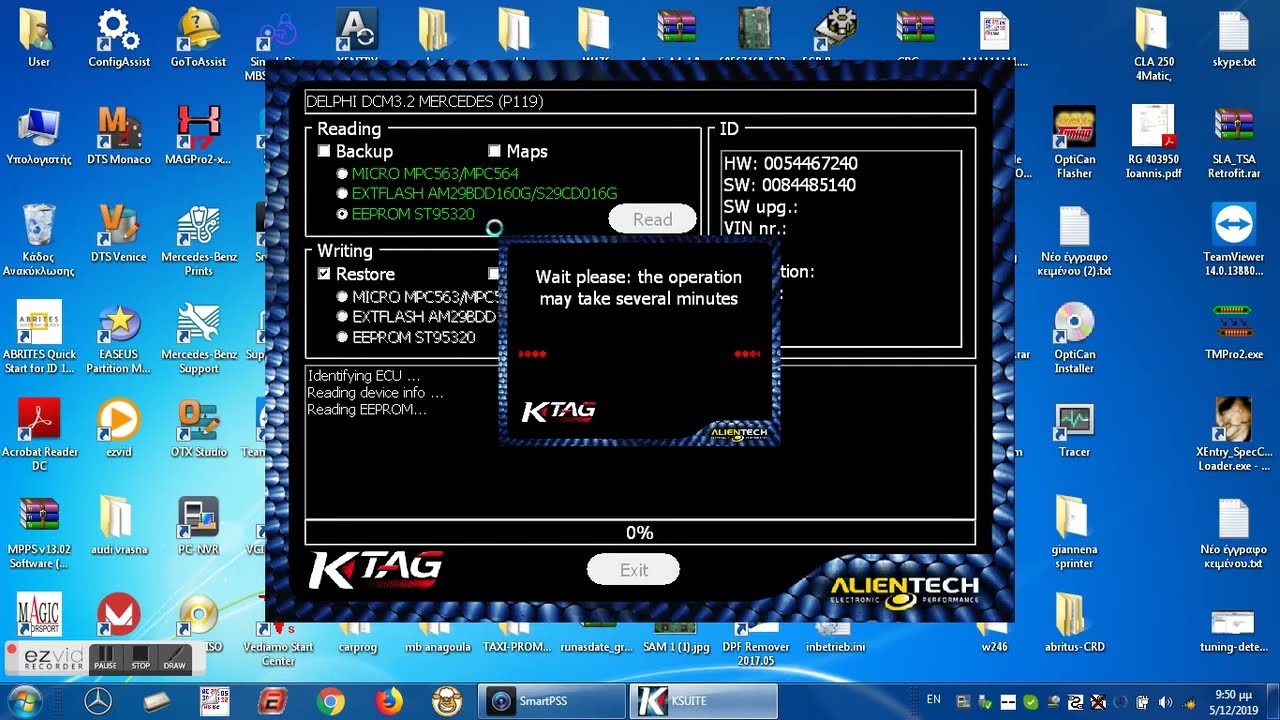The height and width of the screenshot is (720, 1280).
Task: Open the User folder icon
Action: pyautogui.click(x=39, y=38)
